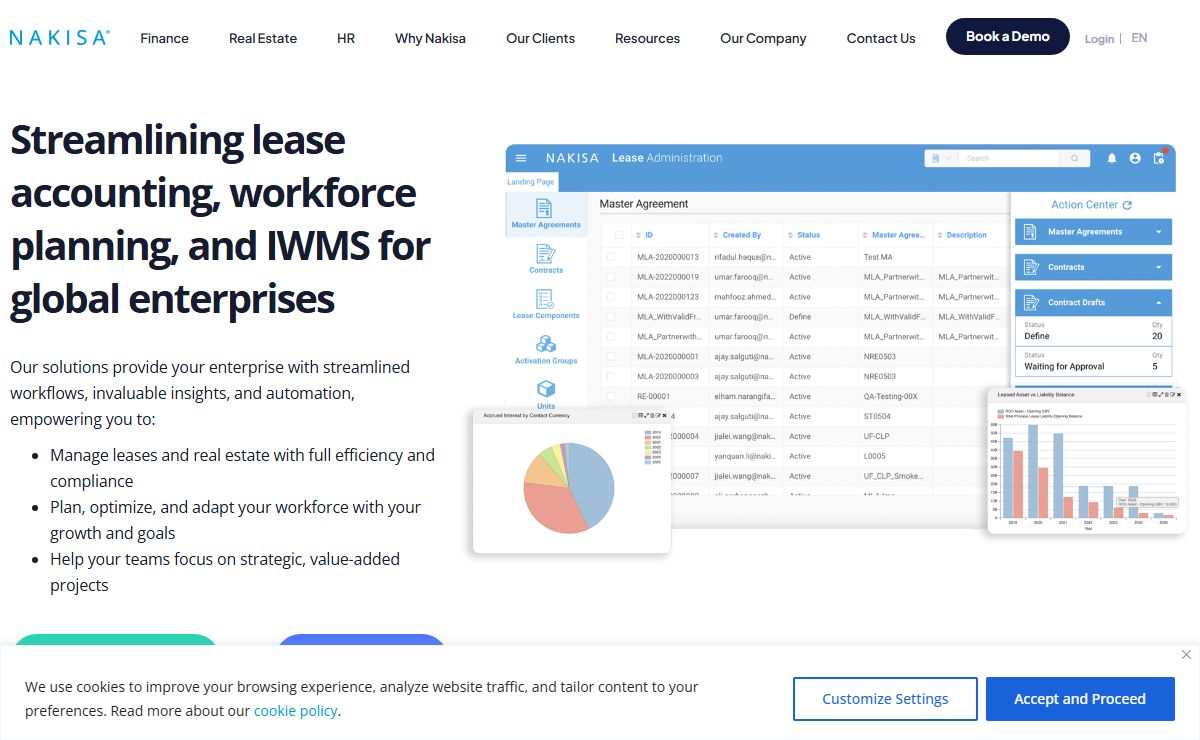Viewport: 1200px width, 740px height.
Task: Open the user profile icon
Action: [x=1135, y=158]
